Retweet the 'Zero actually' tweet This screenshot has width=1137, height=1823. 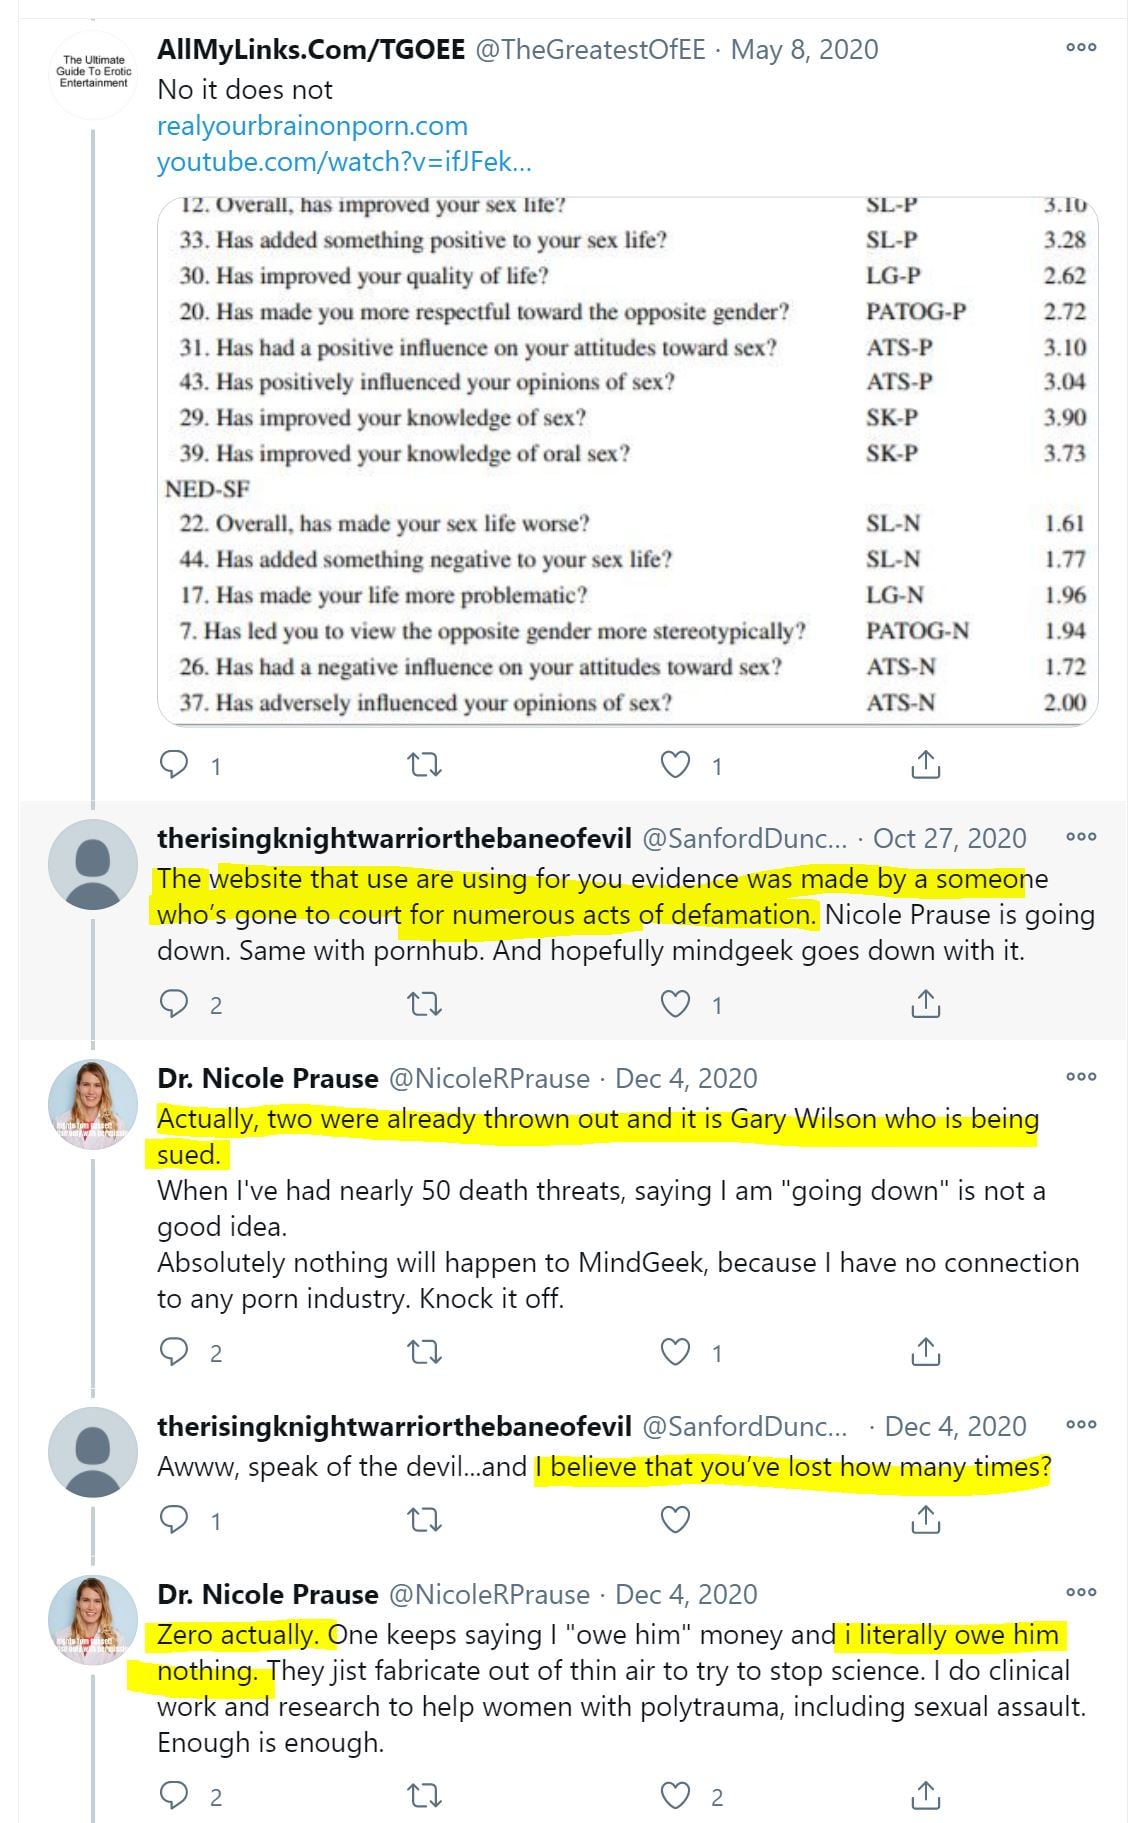pos(425,1796)
